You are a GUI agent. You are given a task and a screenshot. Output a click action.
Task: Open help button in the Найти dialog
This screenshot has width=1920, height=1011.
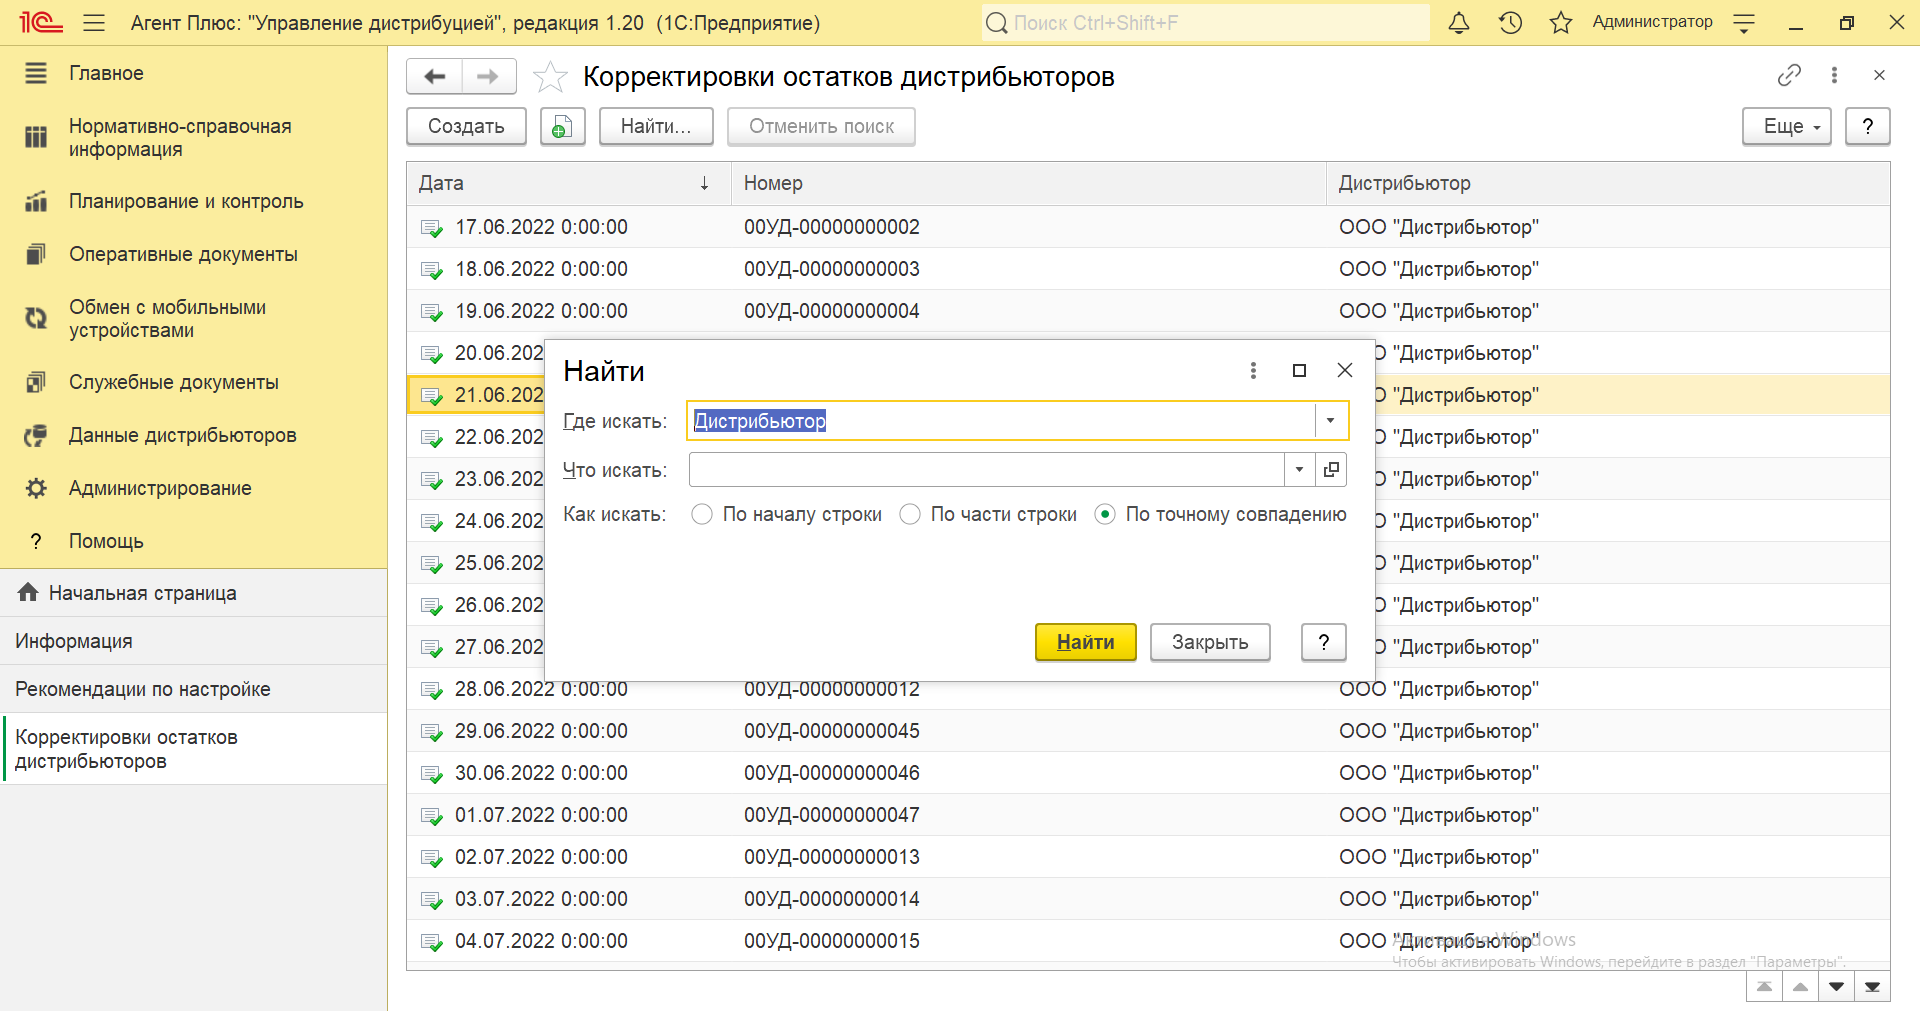(1324, 642)
